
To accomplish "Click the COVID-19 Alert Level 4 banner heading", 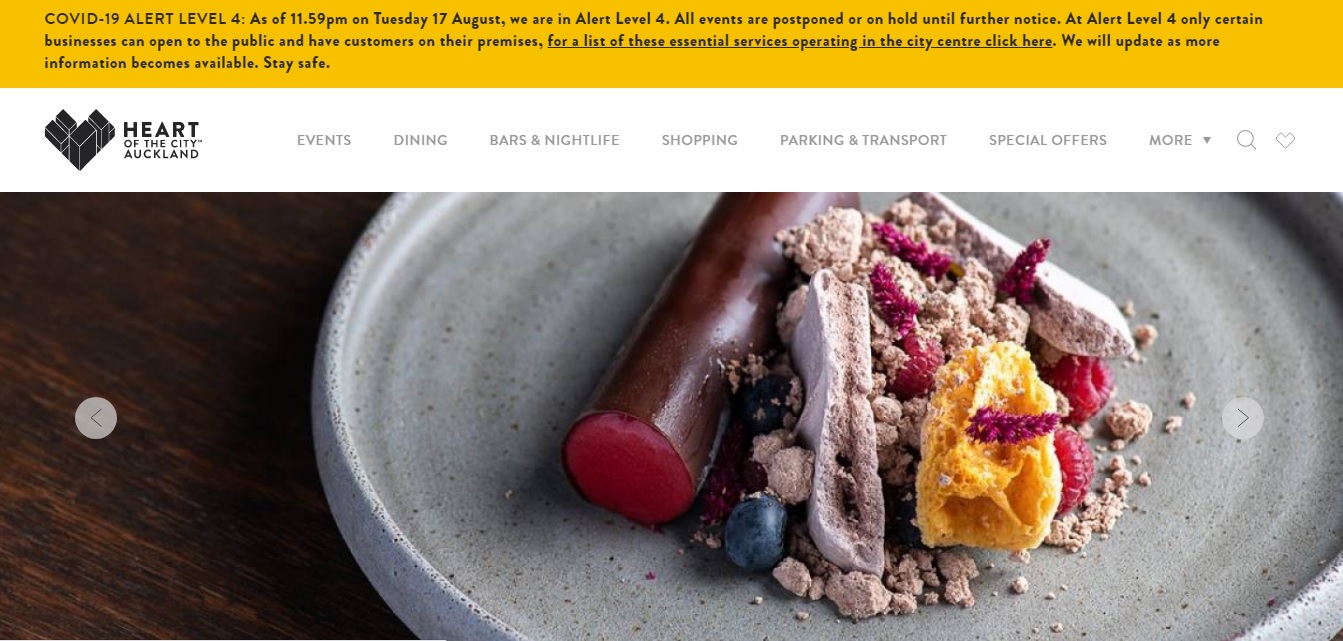I will pyautogui.click(x=144, y=19).
